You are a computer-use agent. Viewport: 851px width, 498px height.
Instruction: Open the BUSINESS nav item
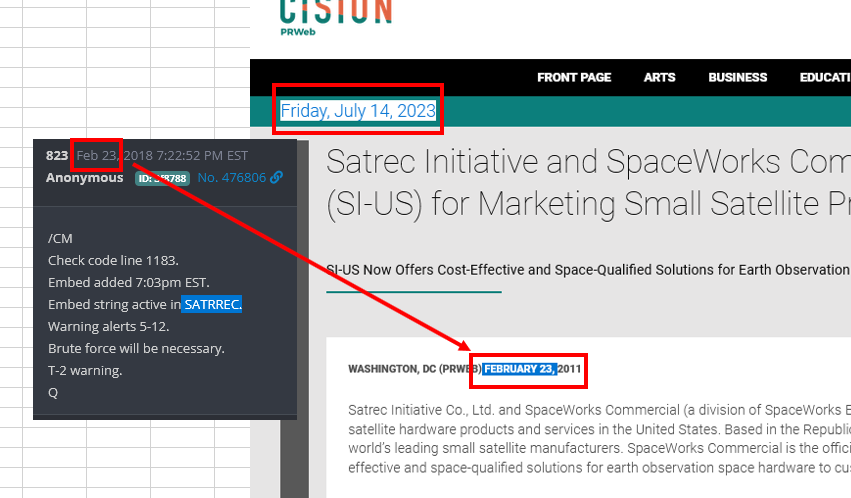(738, 78)
